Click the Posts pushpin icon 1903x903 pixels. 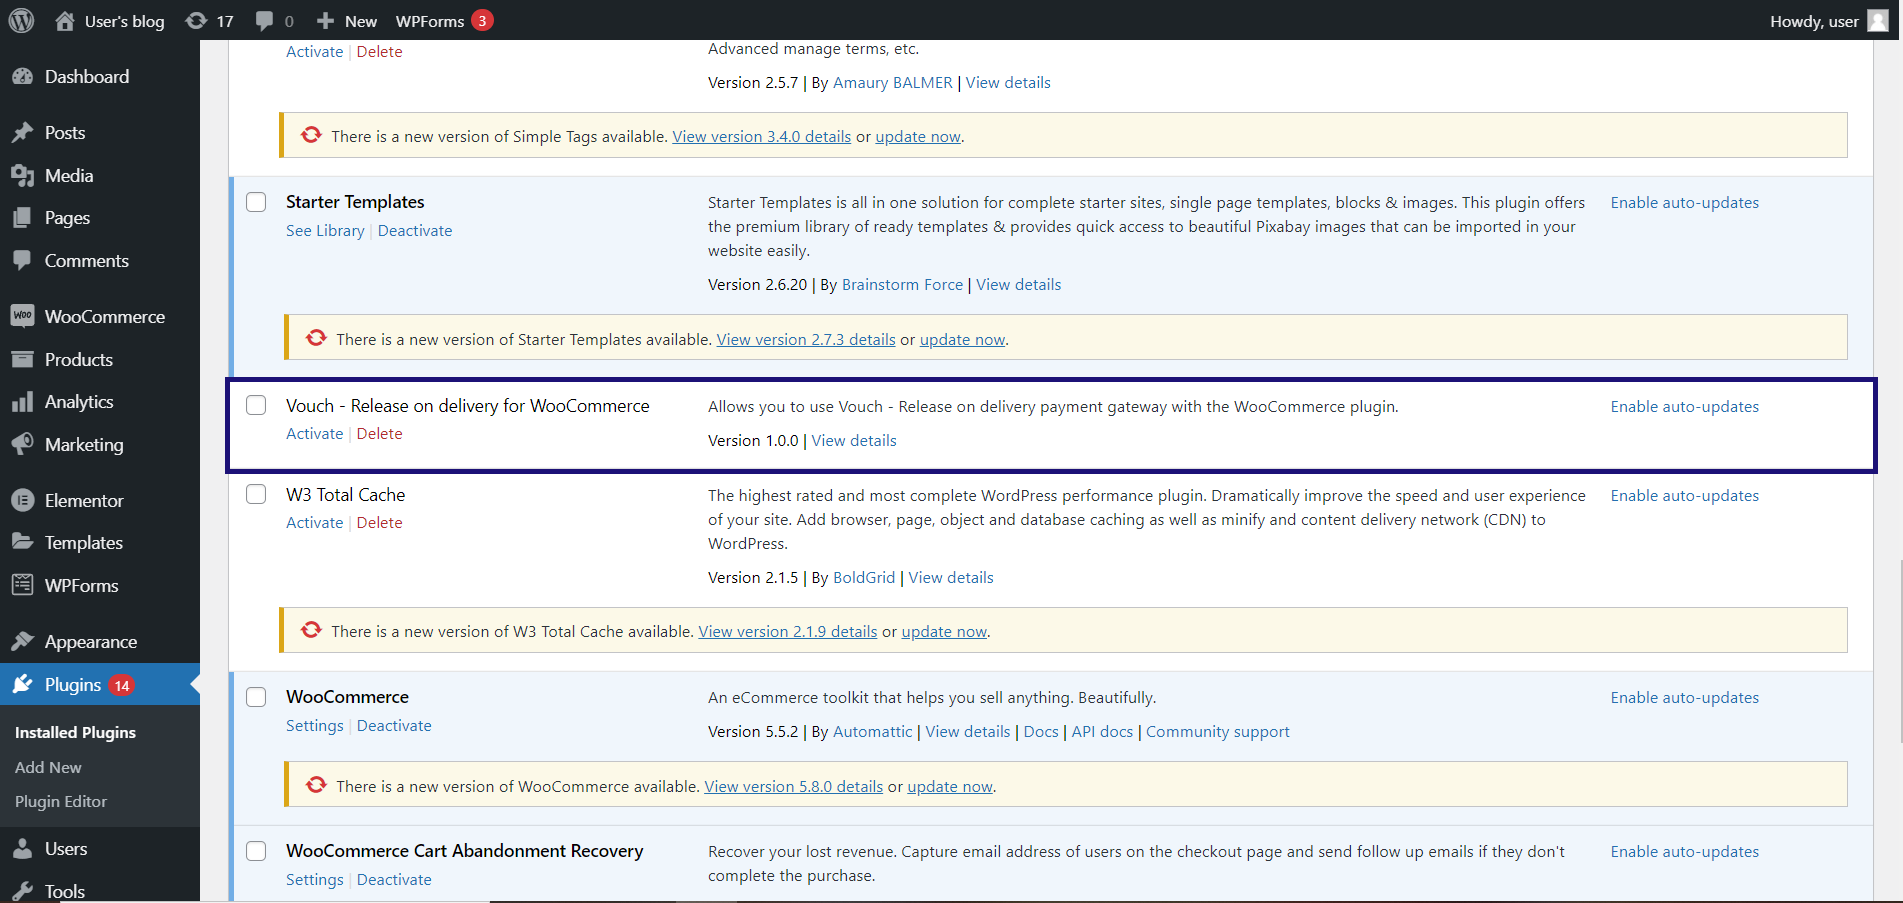pos(22,133)
